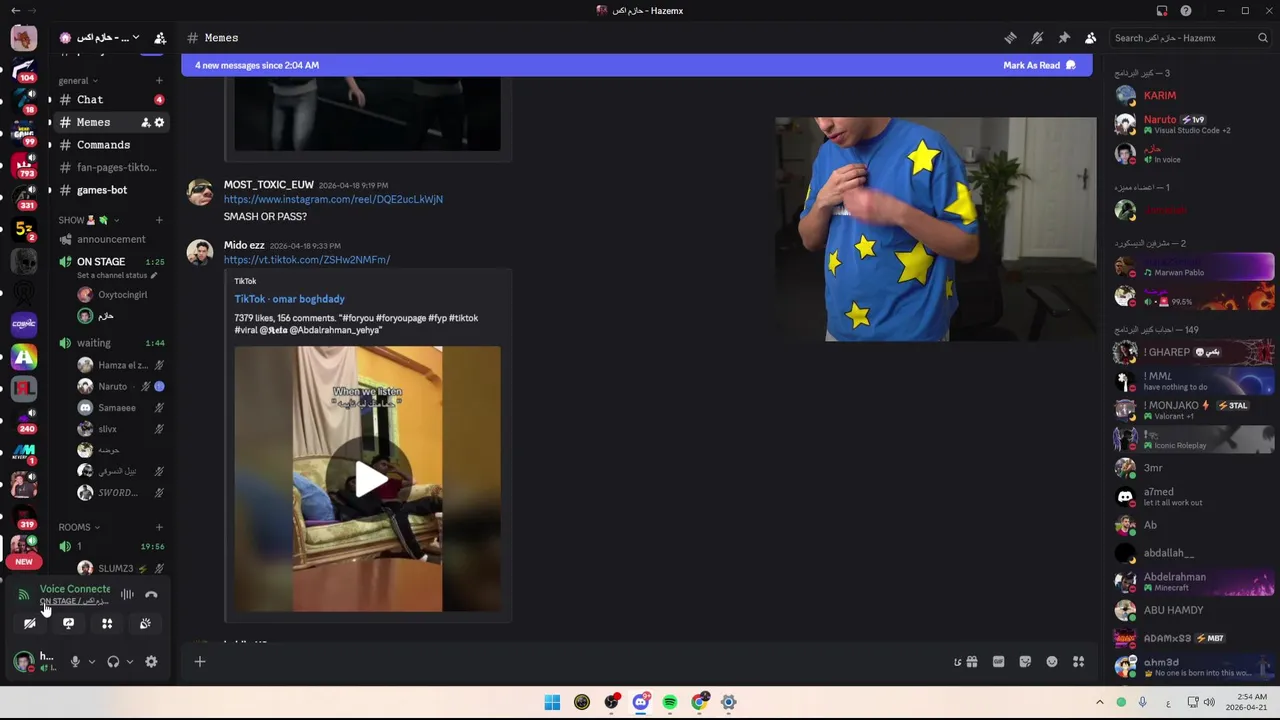1280x720 pixels.
Task: Open Marwan Pablo member entry
Action: coord(1193,266)
